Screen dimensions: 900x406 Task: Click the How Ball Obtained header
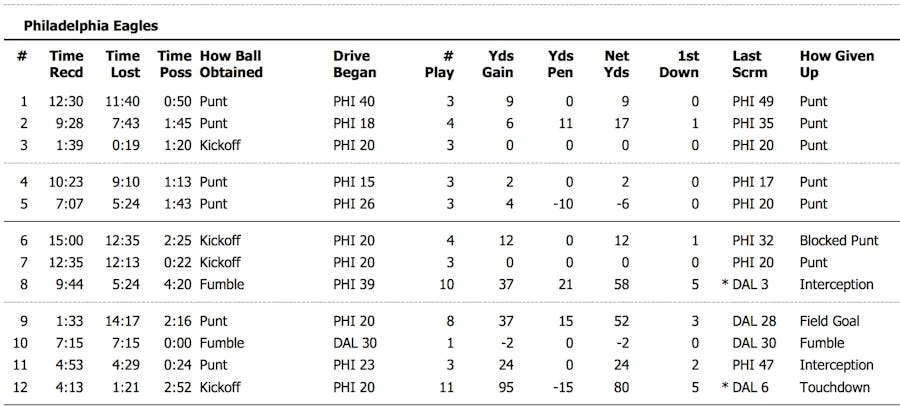[x=231, y=64]
